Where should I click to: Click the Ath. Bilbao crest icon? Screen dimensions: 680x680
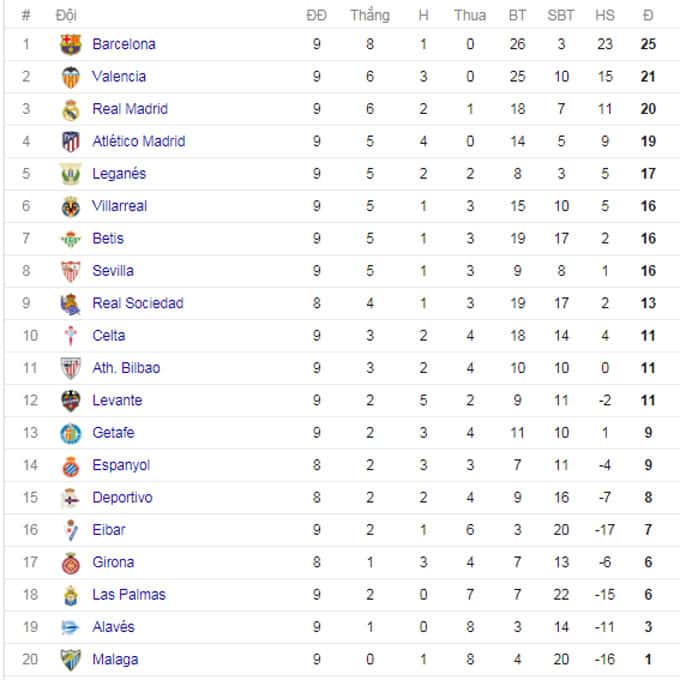click(70, 368)
